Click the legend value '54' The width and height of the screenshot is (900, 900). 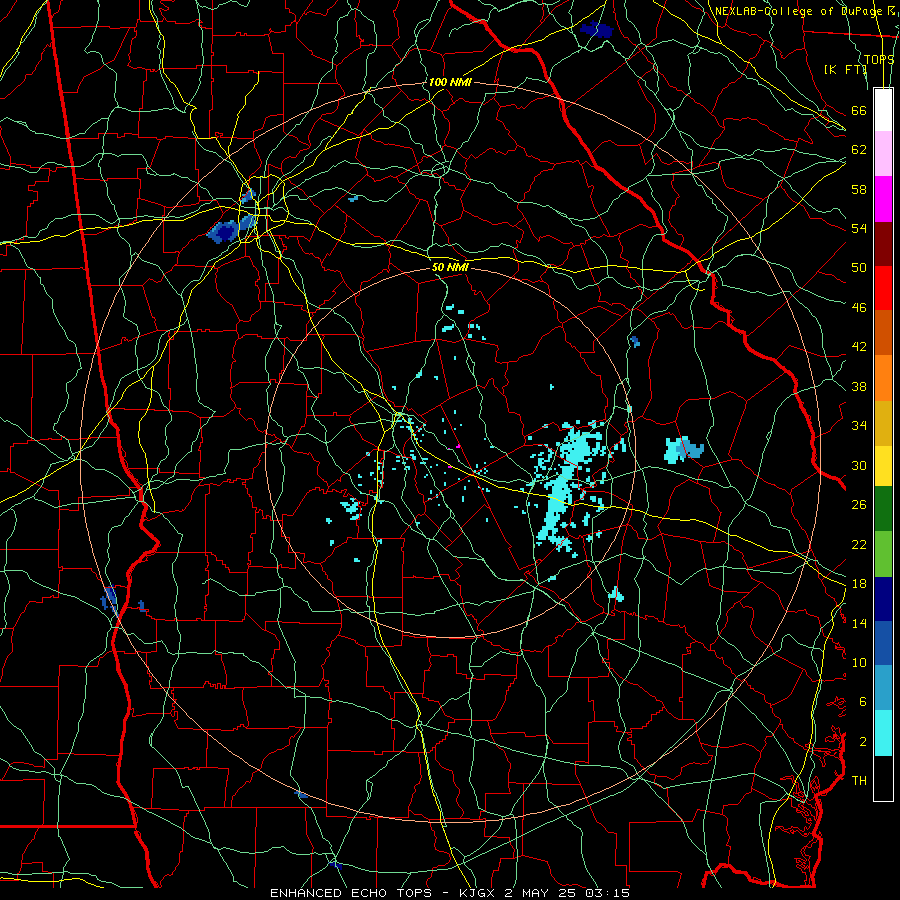pos(859,228)
